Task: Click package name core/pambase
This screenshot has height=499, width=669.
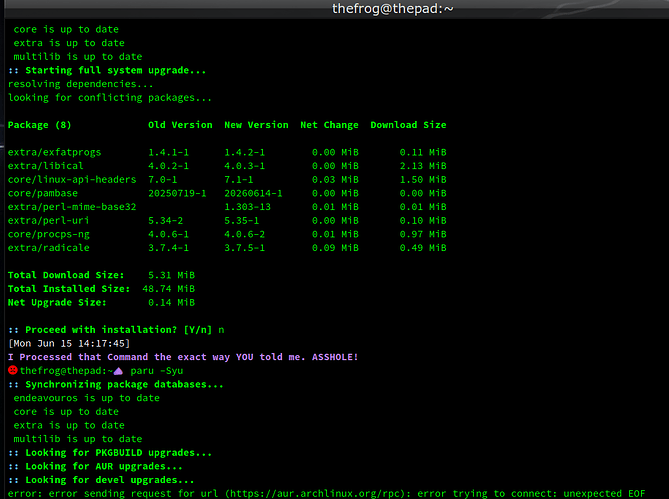Action: (x=43, y=193)
